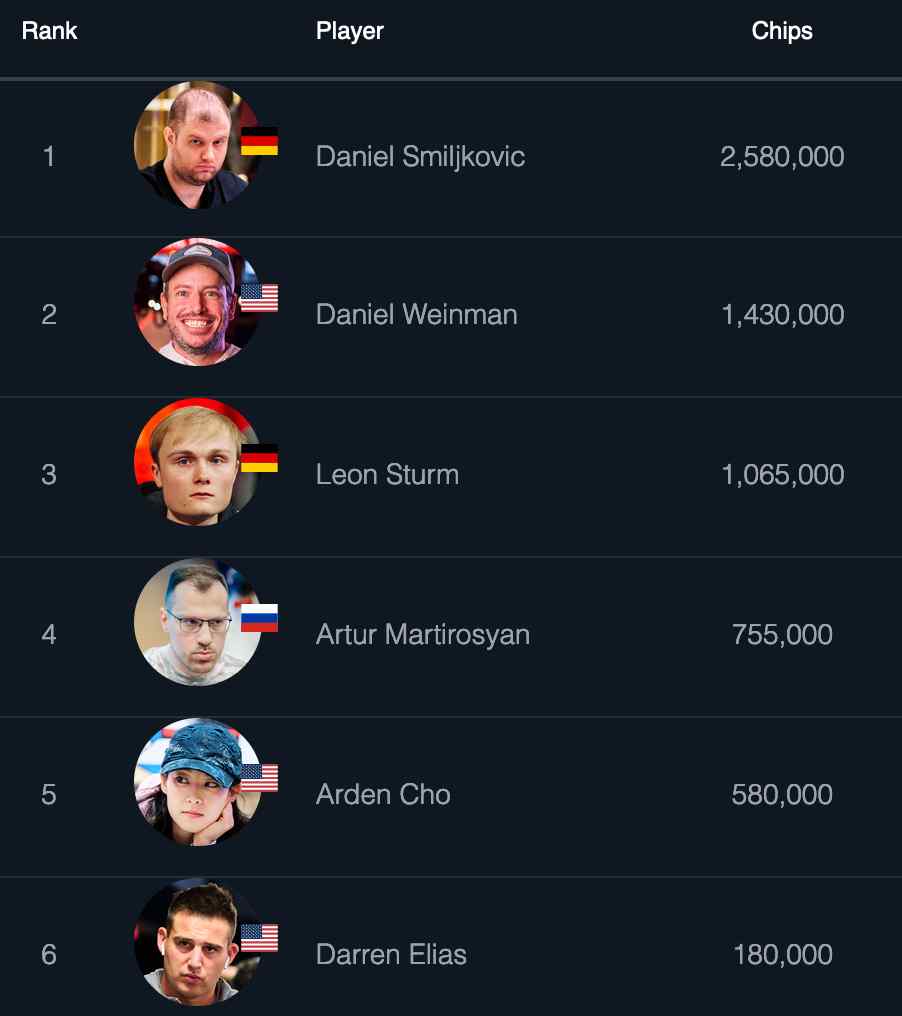Select the Leon Sturm name

click(387, 474)
